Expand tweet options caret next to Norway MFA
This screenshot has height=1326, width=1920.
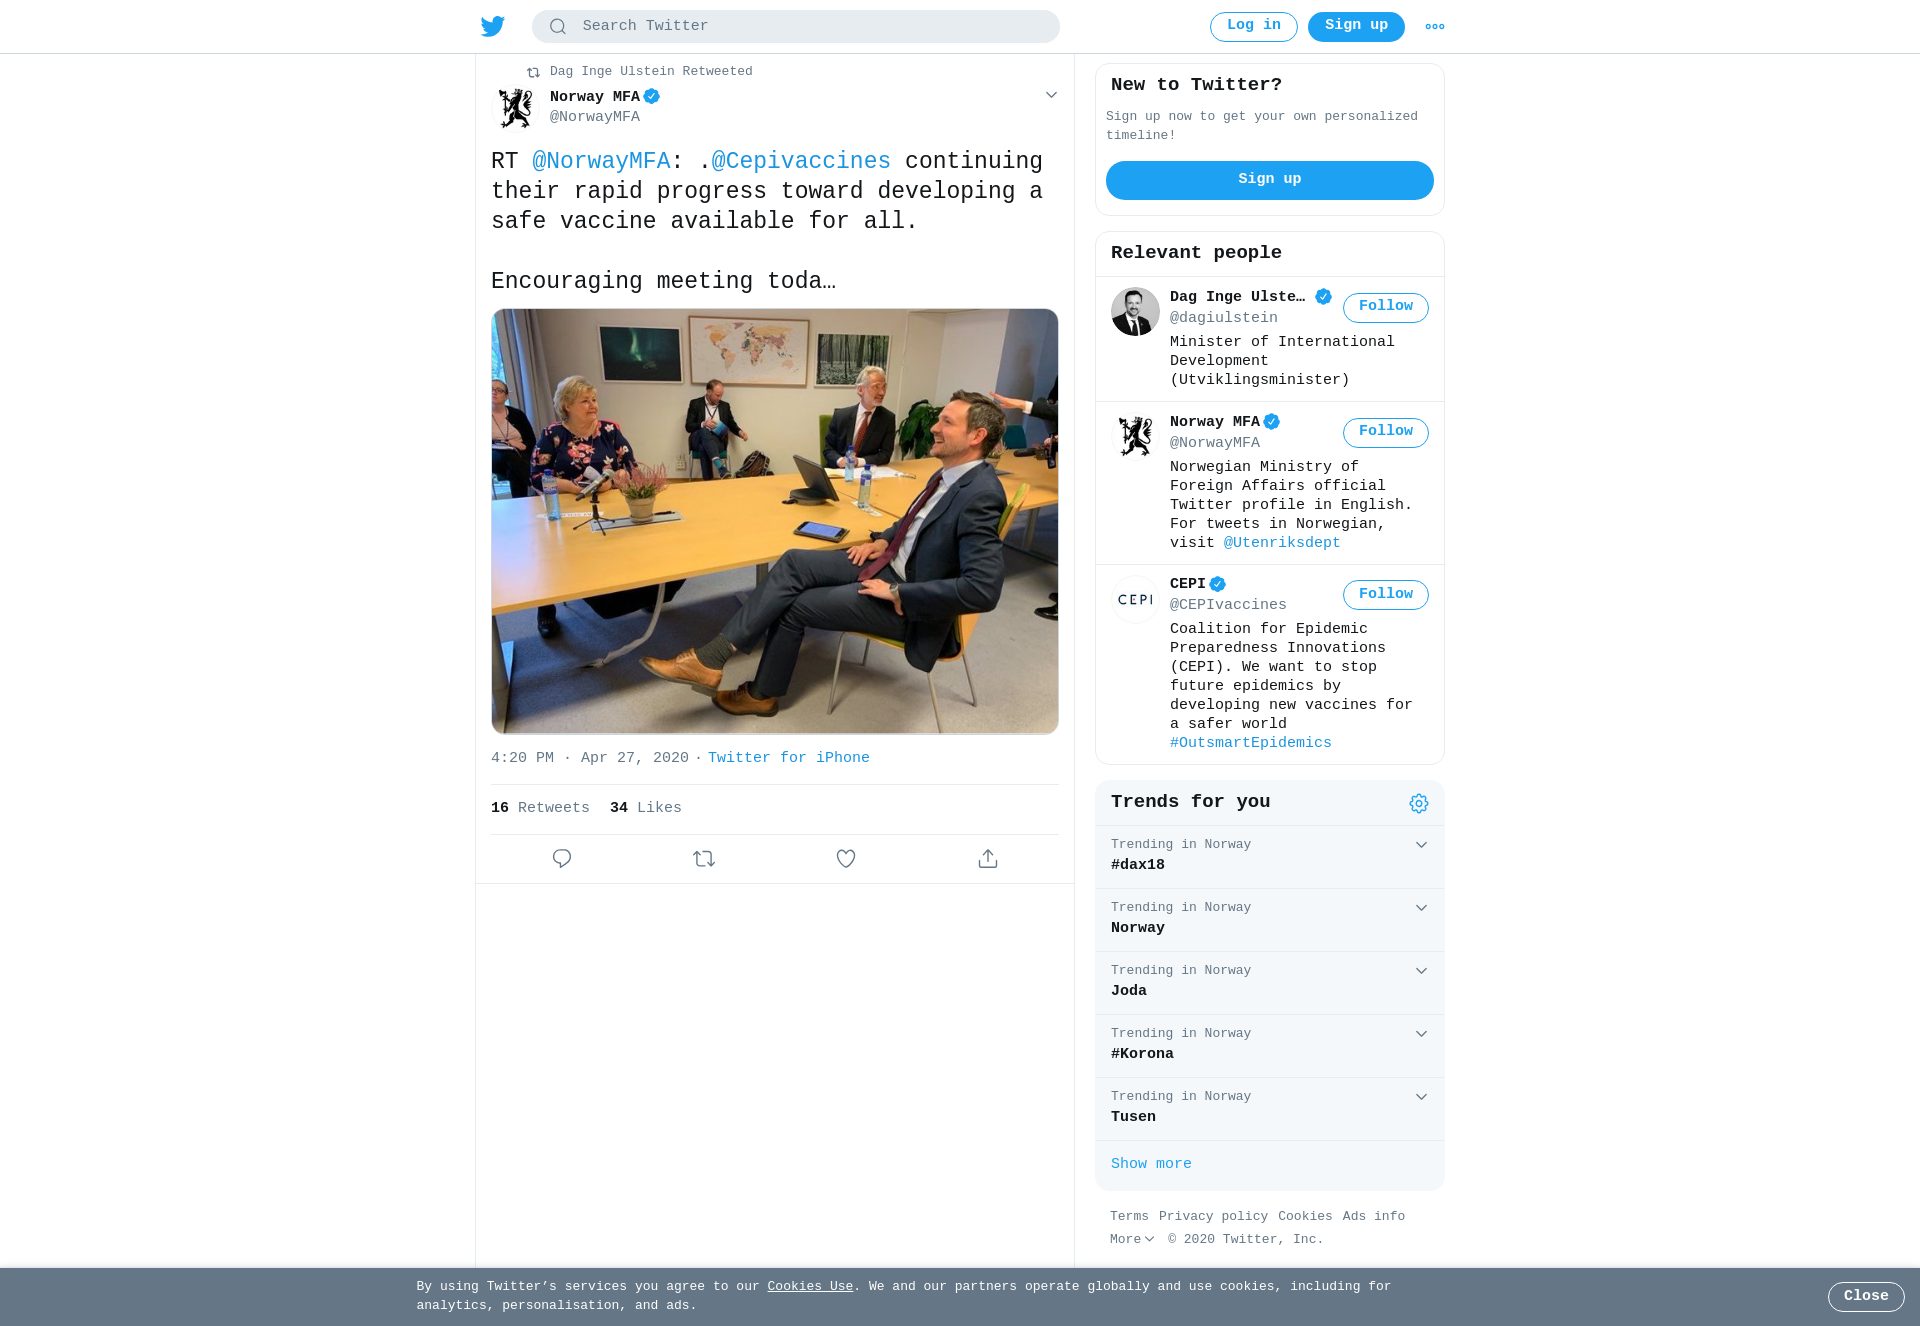[1051, 95]
